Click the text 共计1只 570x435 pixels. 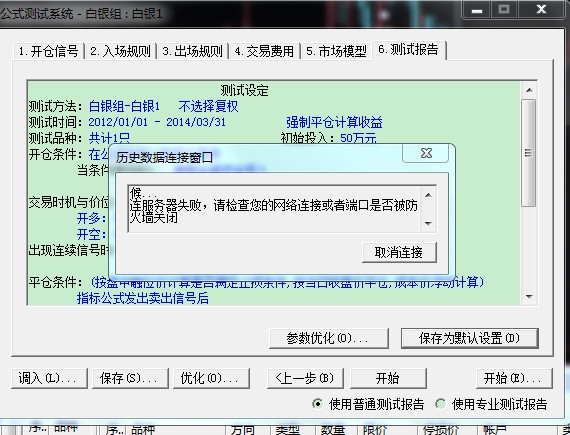[109, 138]
